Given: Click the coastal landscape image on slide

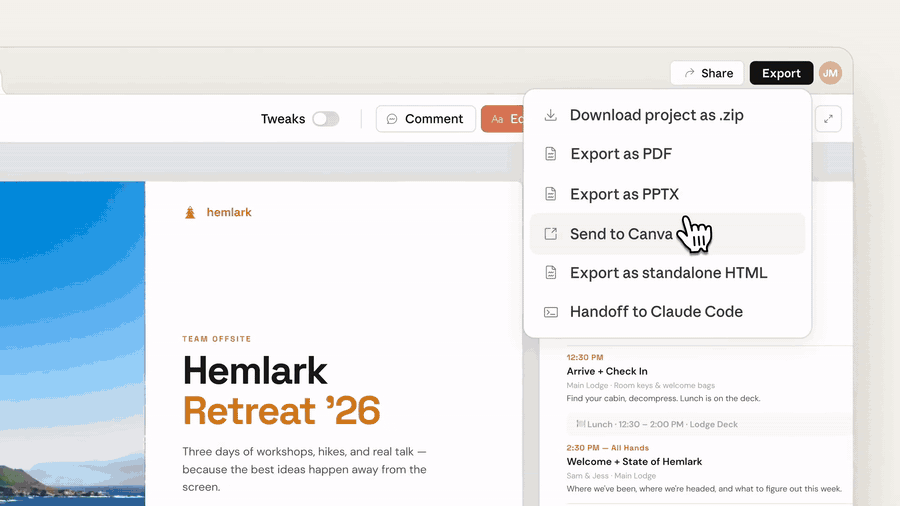Looking at the screenshot, I should [72, 340].
